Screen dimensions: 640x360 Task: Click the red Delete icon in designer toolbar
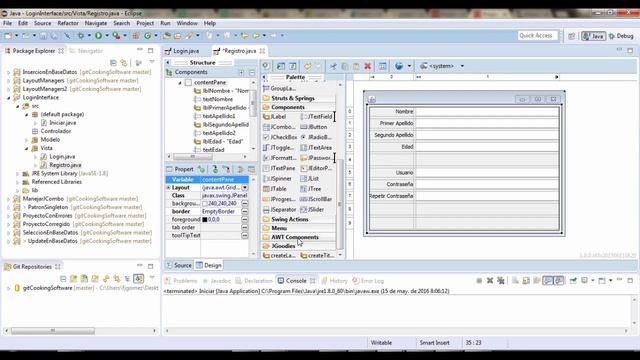(367, 66)
